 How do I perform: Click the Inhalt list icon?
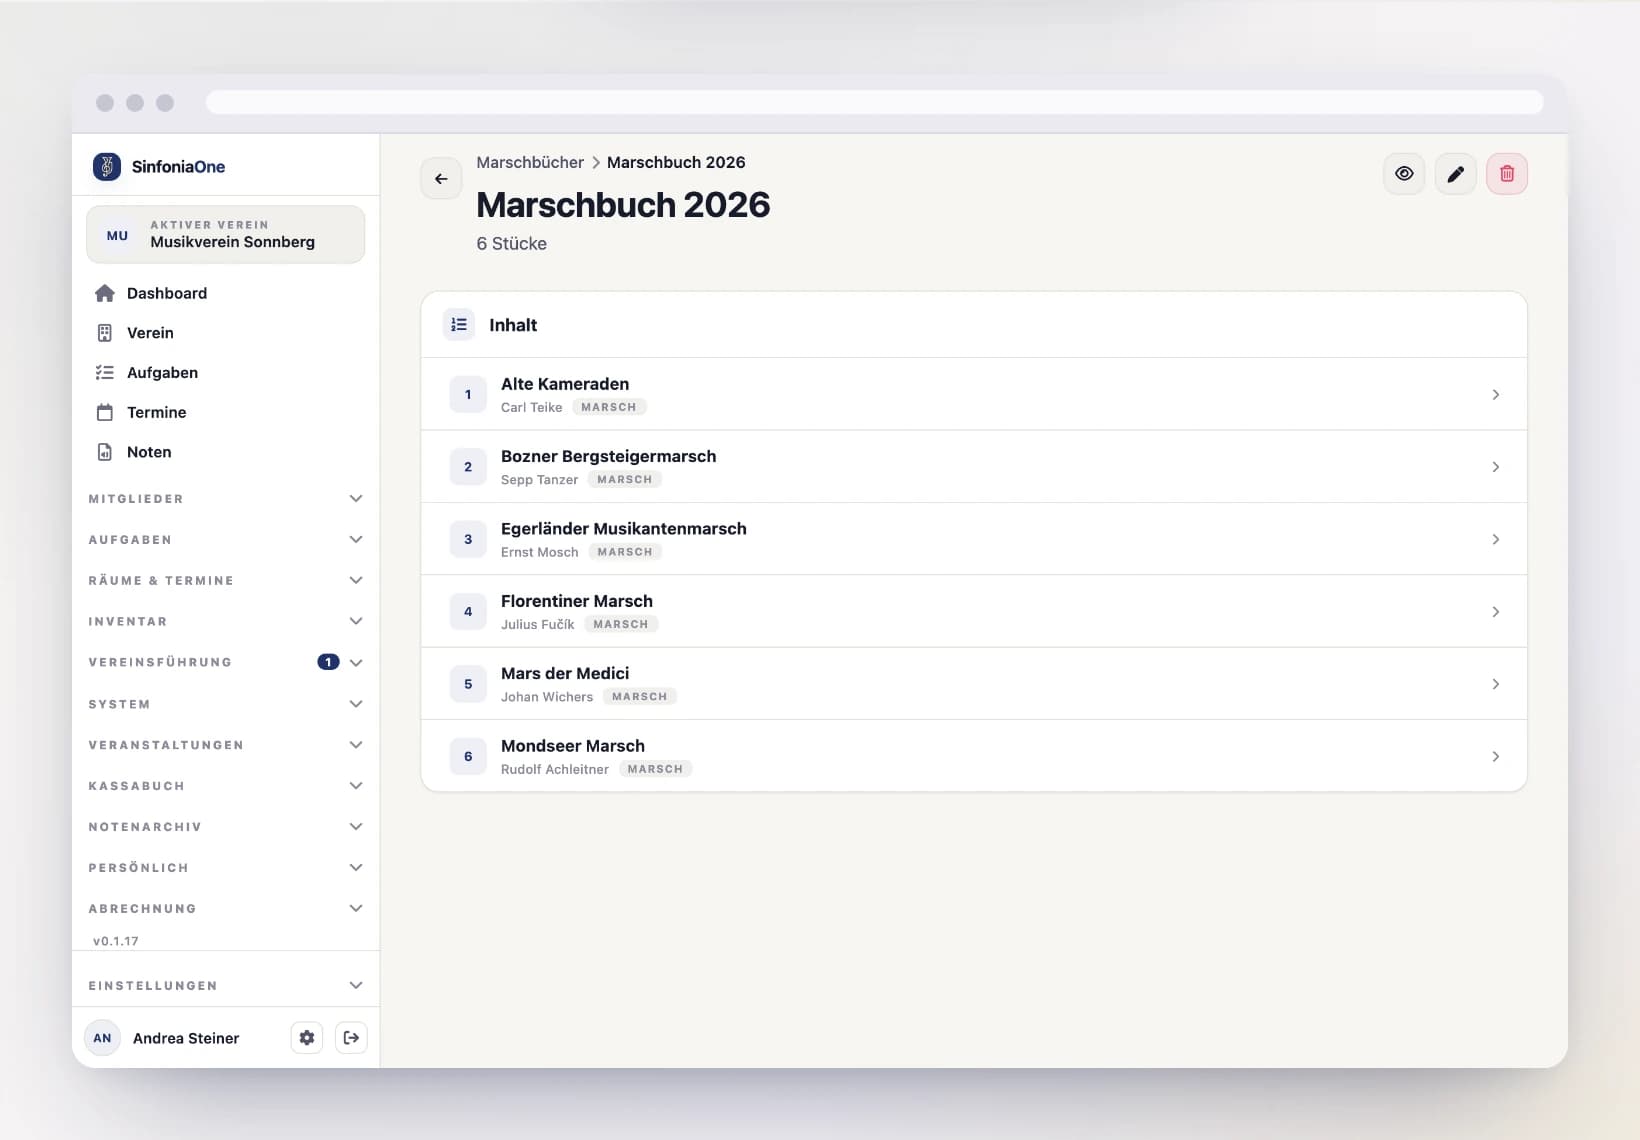point(459,325)
